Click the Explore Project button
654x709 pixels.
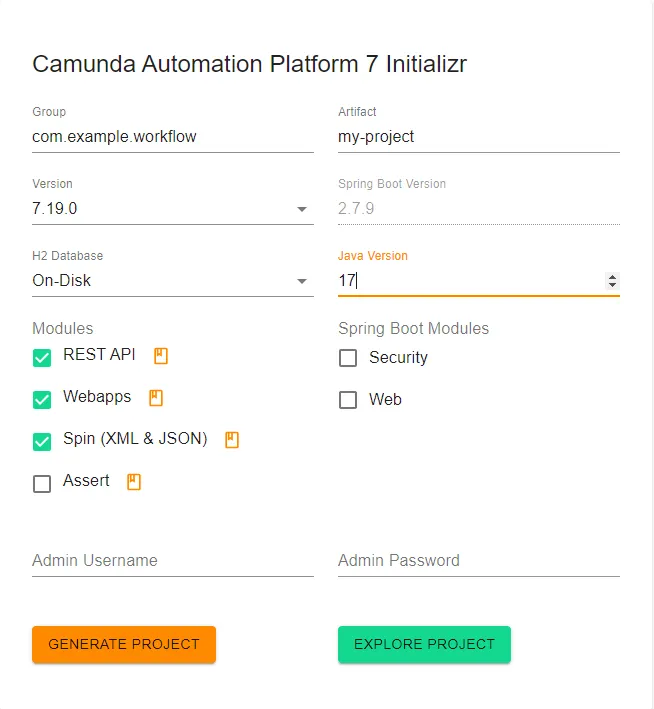click(424, 644)
